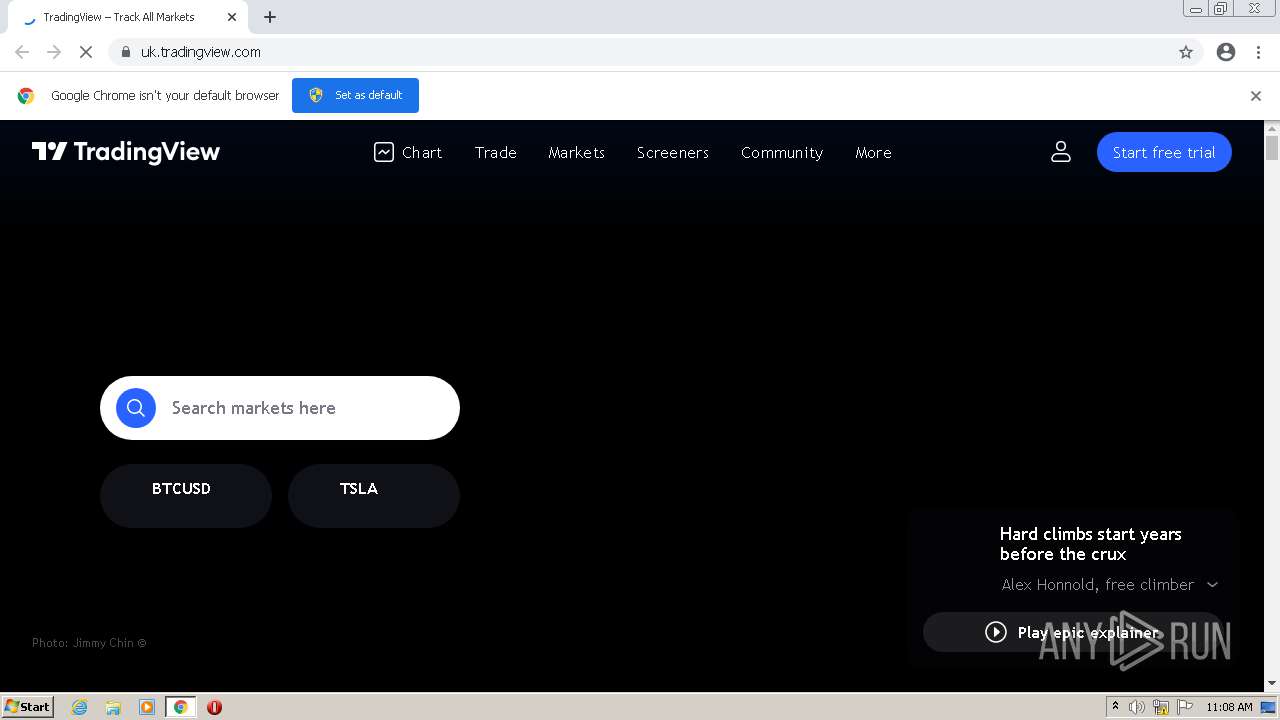Click the browser back arrow

click(22, 52)
